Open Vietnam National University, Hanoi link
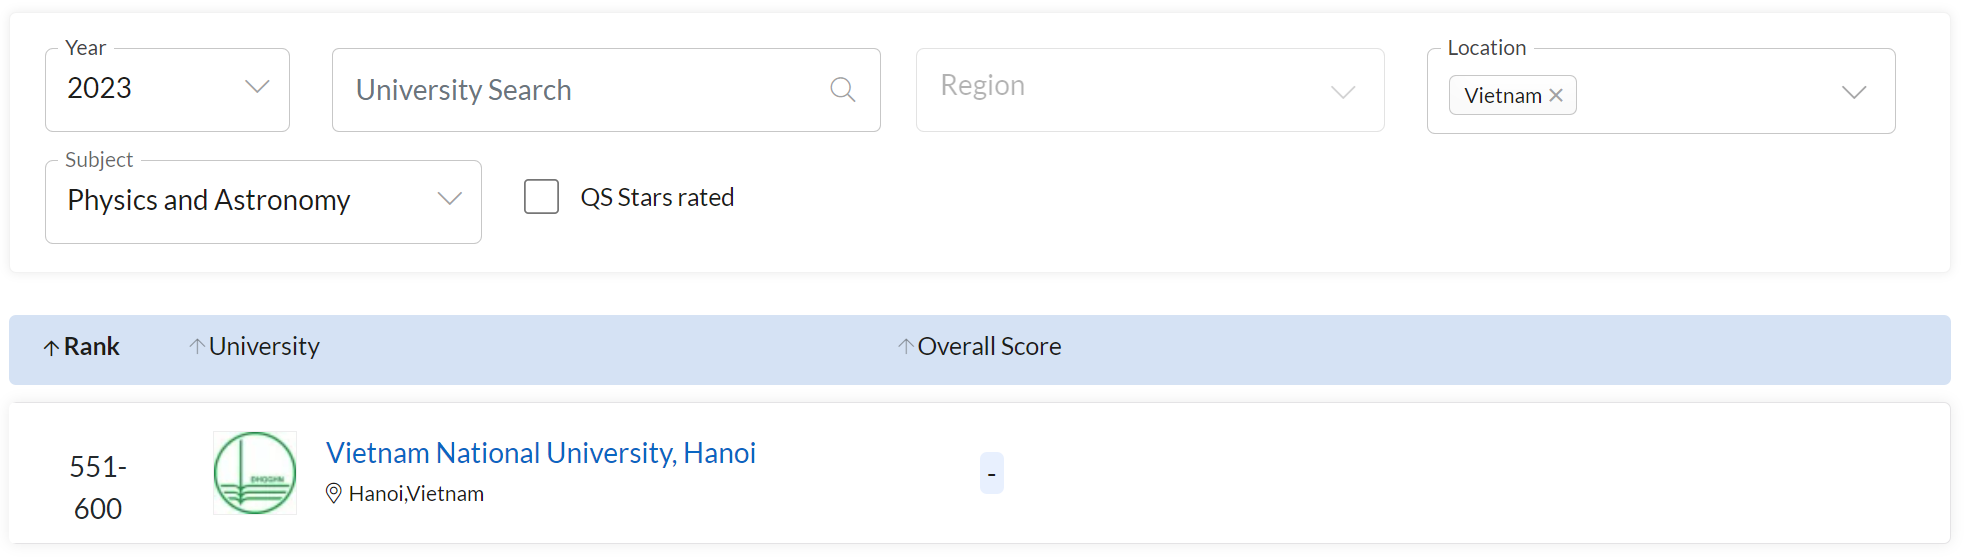Screen dimensions: 1966x557 pyautogui.click(x=540, y=453)
